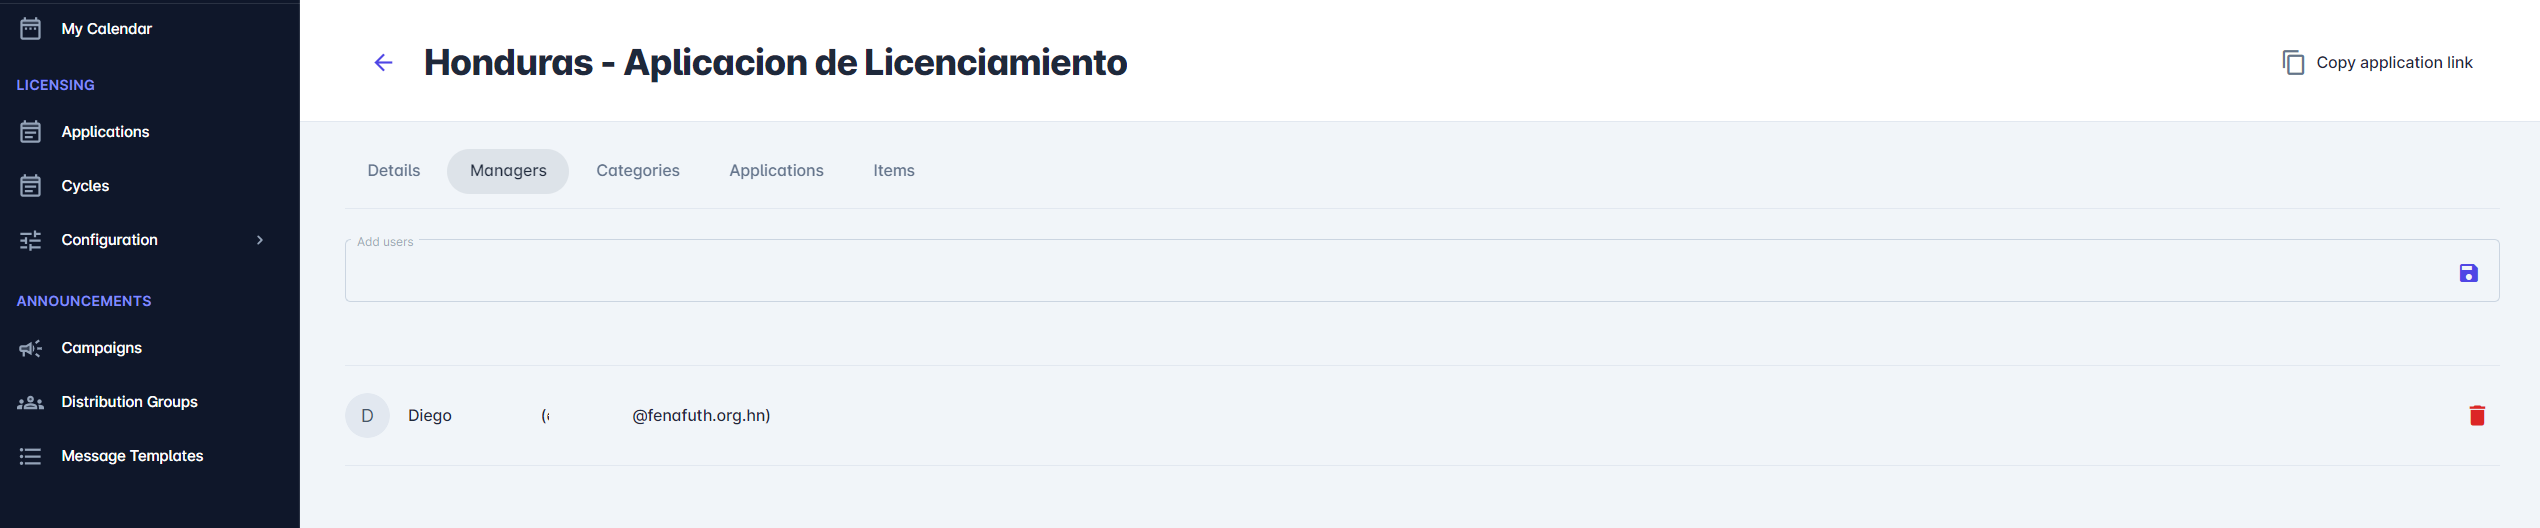Click the Campaigns megaphone icon
The image size is (2540, 528).
point(31,348)
